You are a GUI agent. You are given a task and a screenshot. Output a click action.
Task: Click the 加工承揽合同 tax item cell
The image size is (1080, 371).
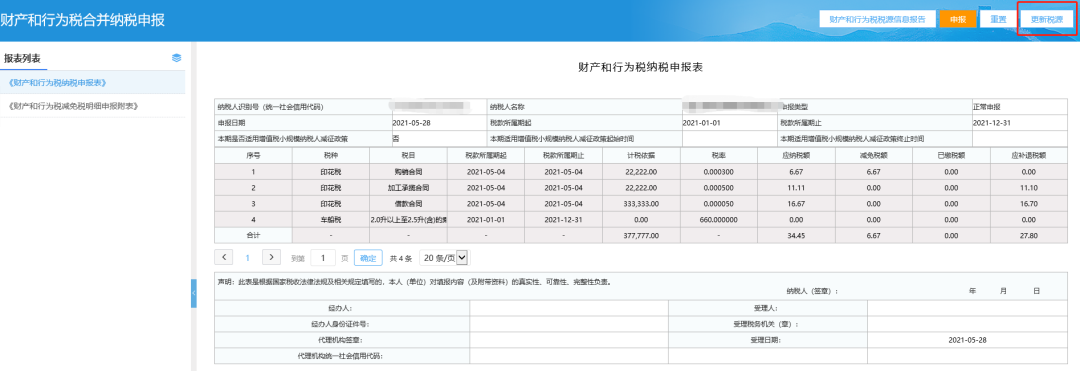[408, 187]
